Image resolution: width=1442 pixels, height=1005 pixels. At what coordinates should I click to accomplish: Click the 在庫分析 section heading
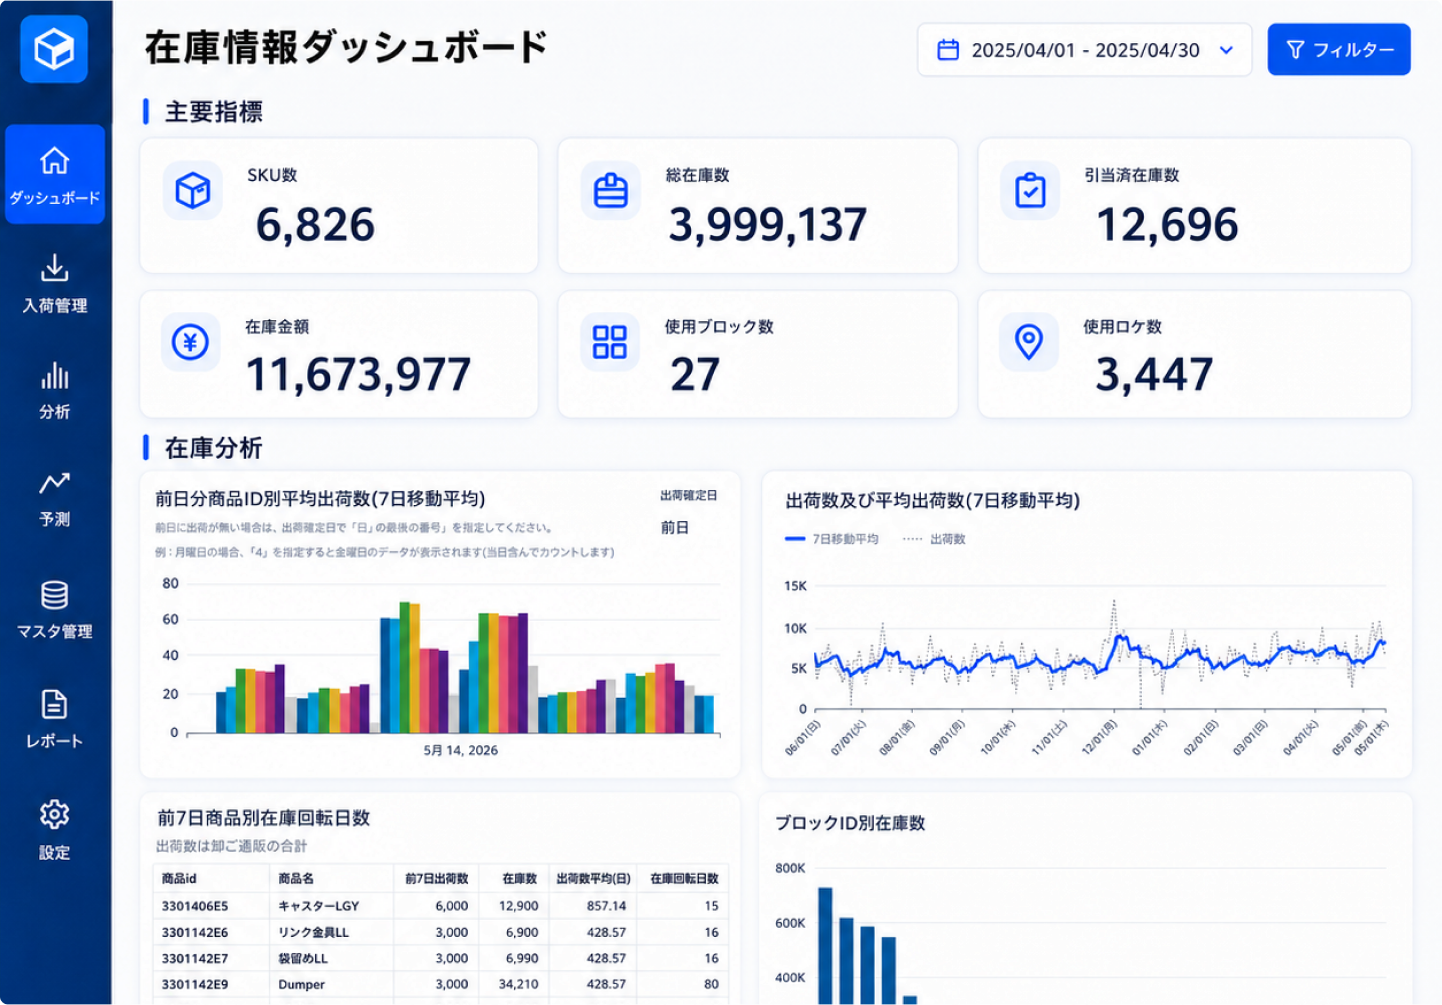(214, 448)
